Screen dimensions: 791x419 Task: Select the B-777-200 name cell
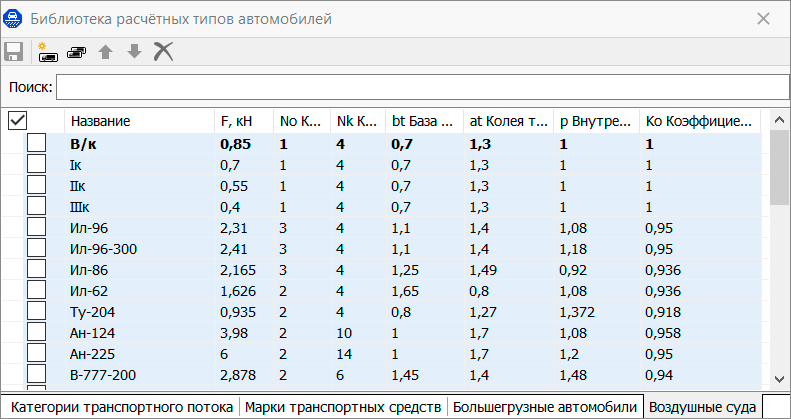[103, 376]
